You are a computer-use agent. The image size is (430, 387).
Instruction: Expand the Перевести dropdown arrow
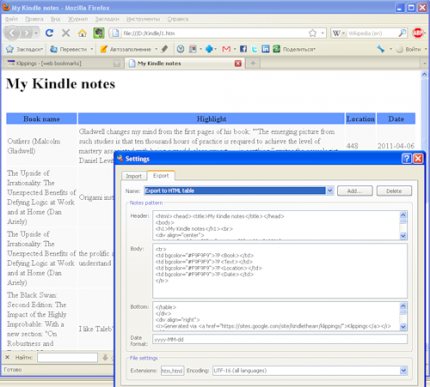point(92,49)
